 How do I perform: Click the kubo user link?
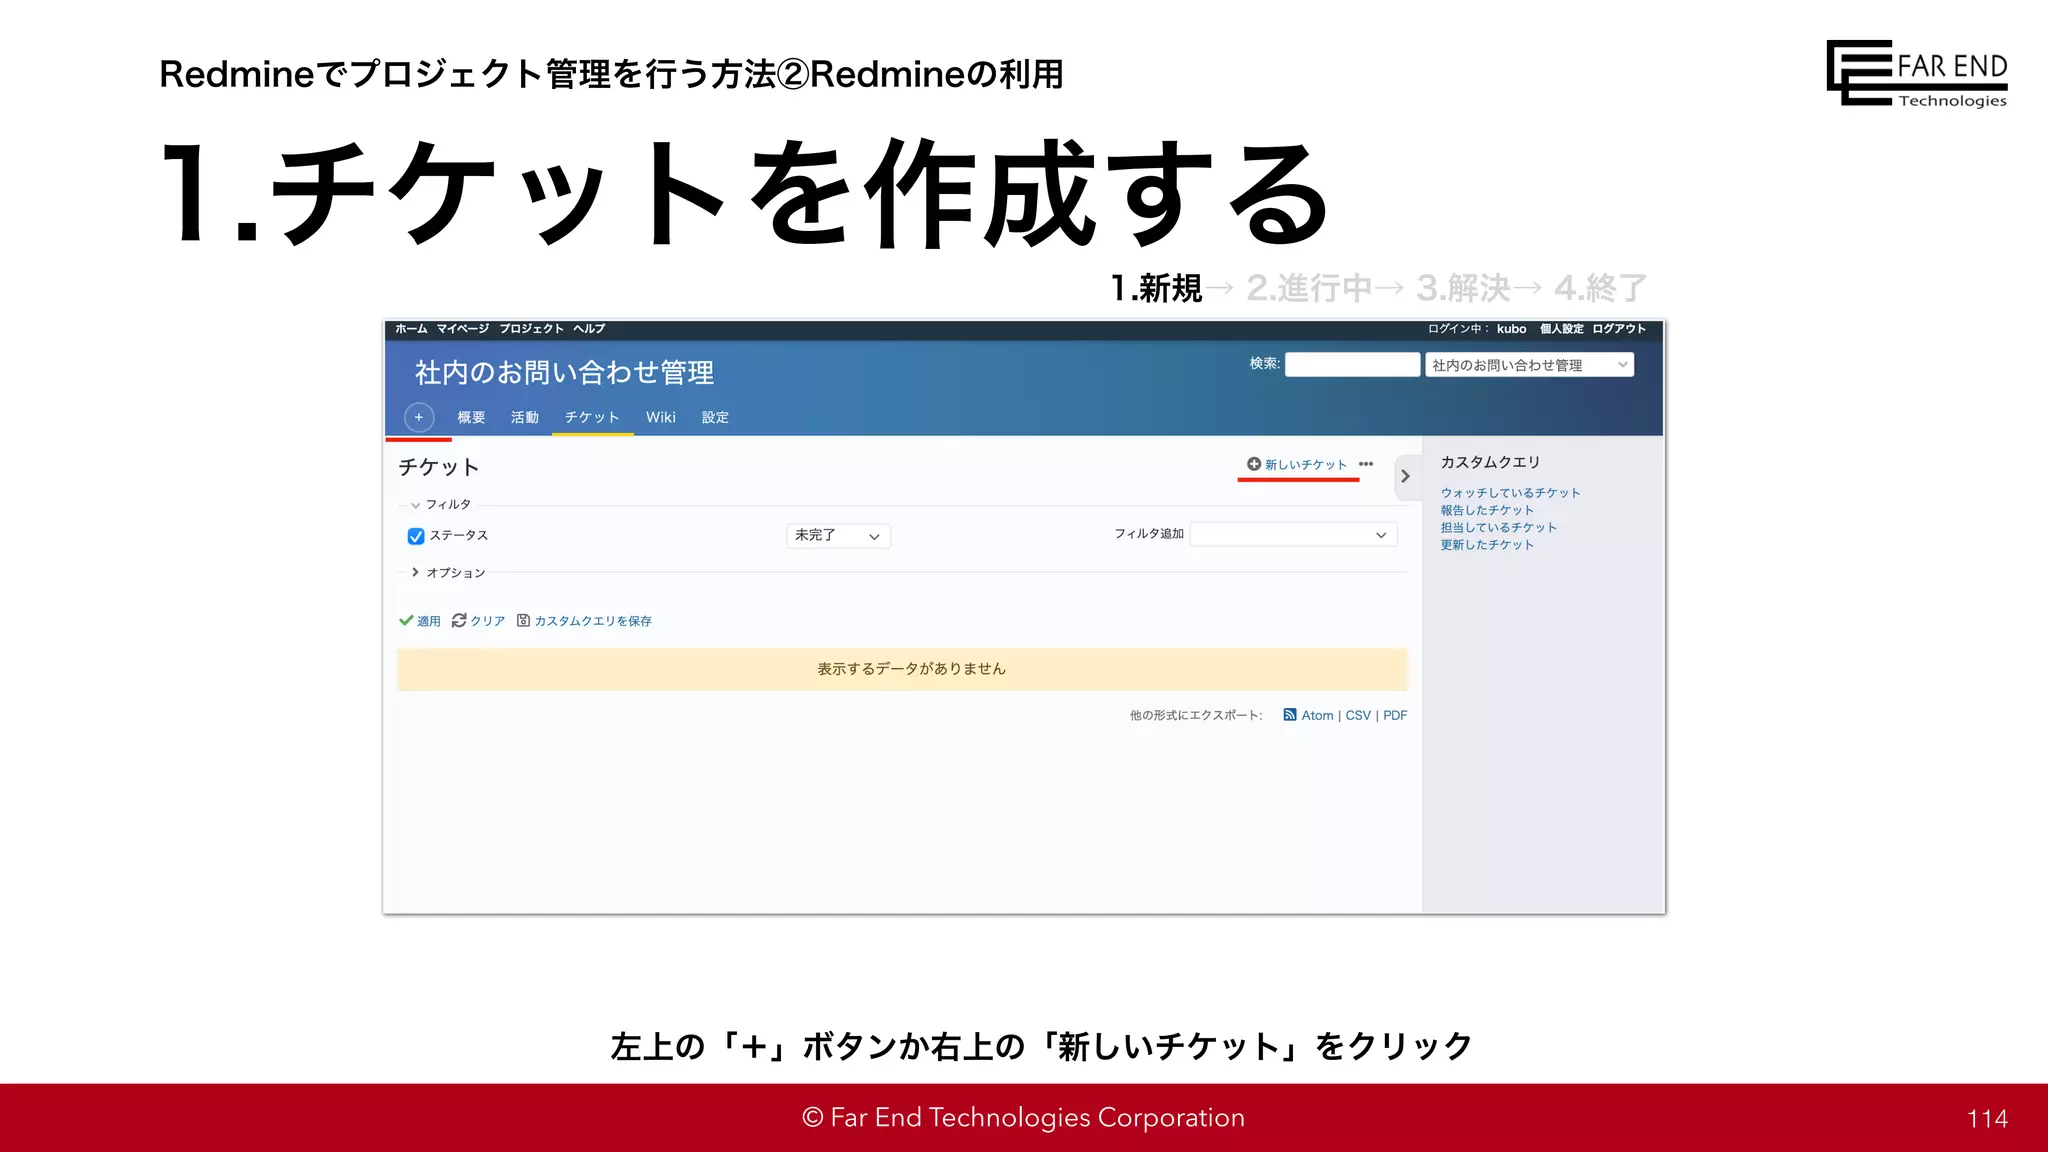(x=1511, y=329)
